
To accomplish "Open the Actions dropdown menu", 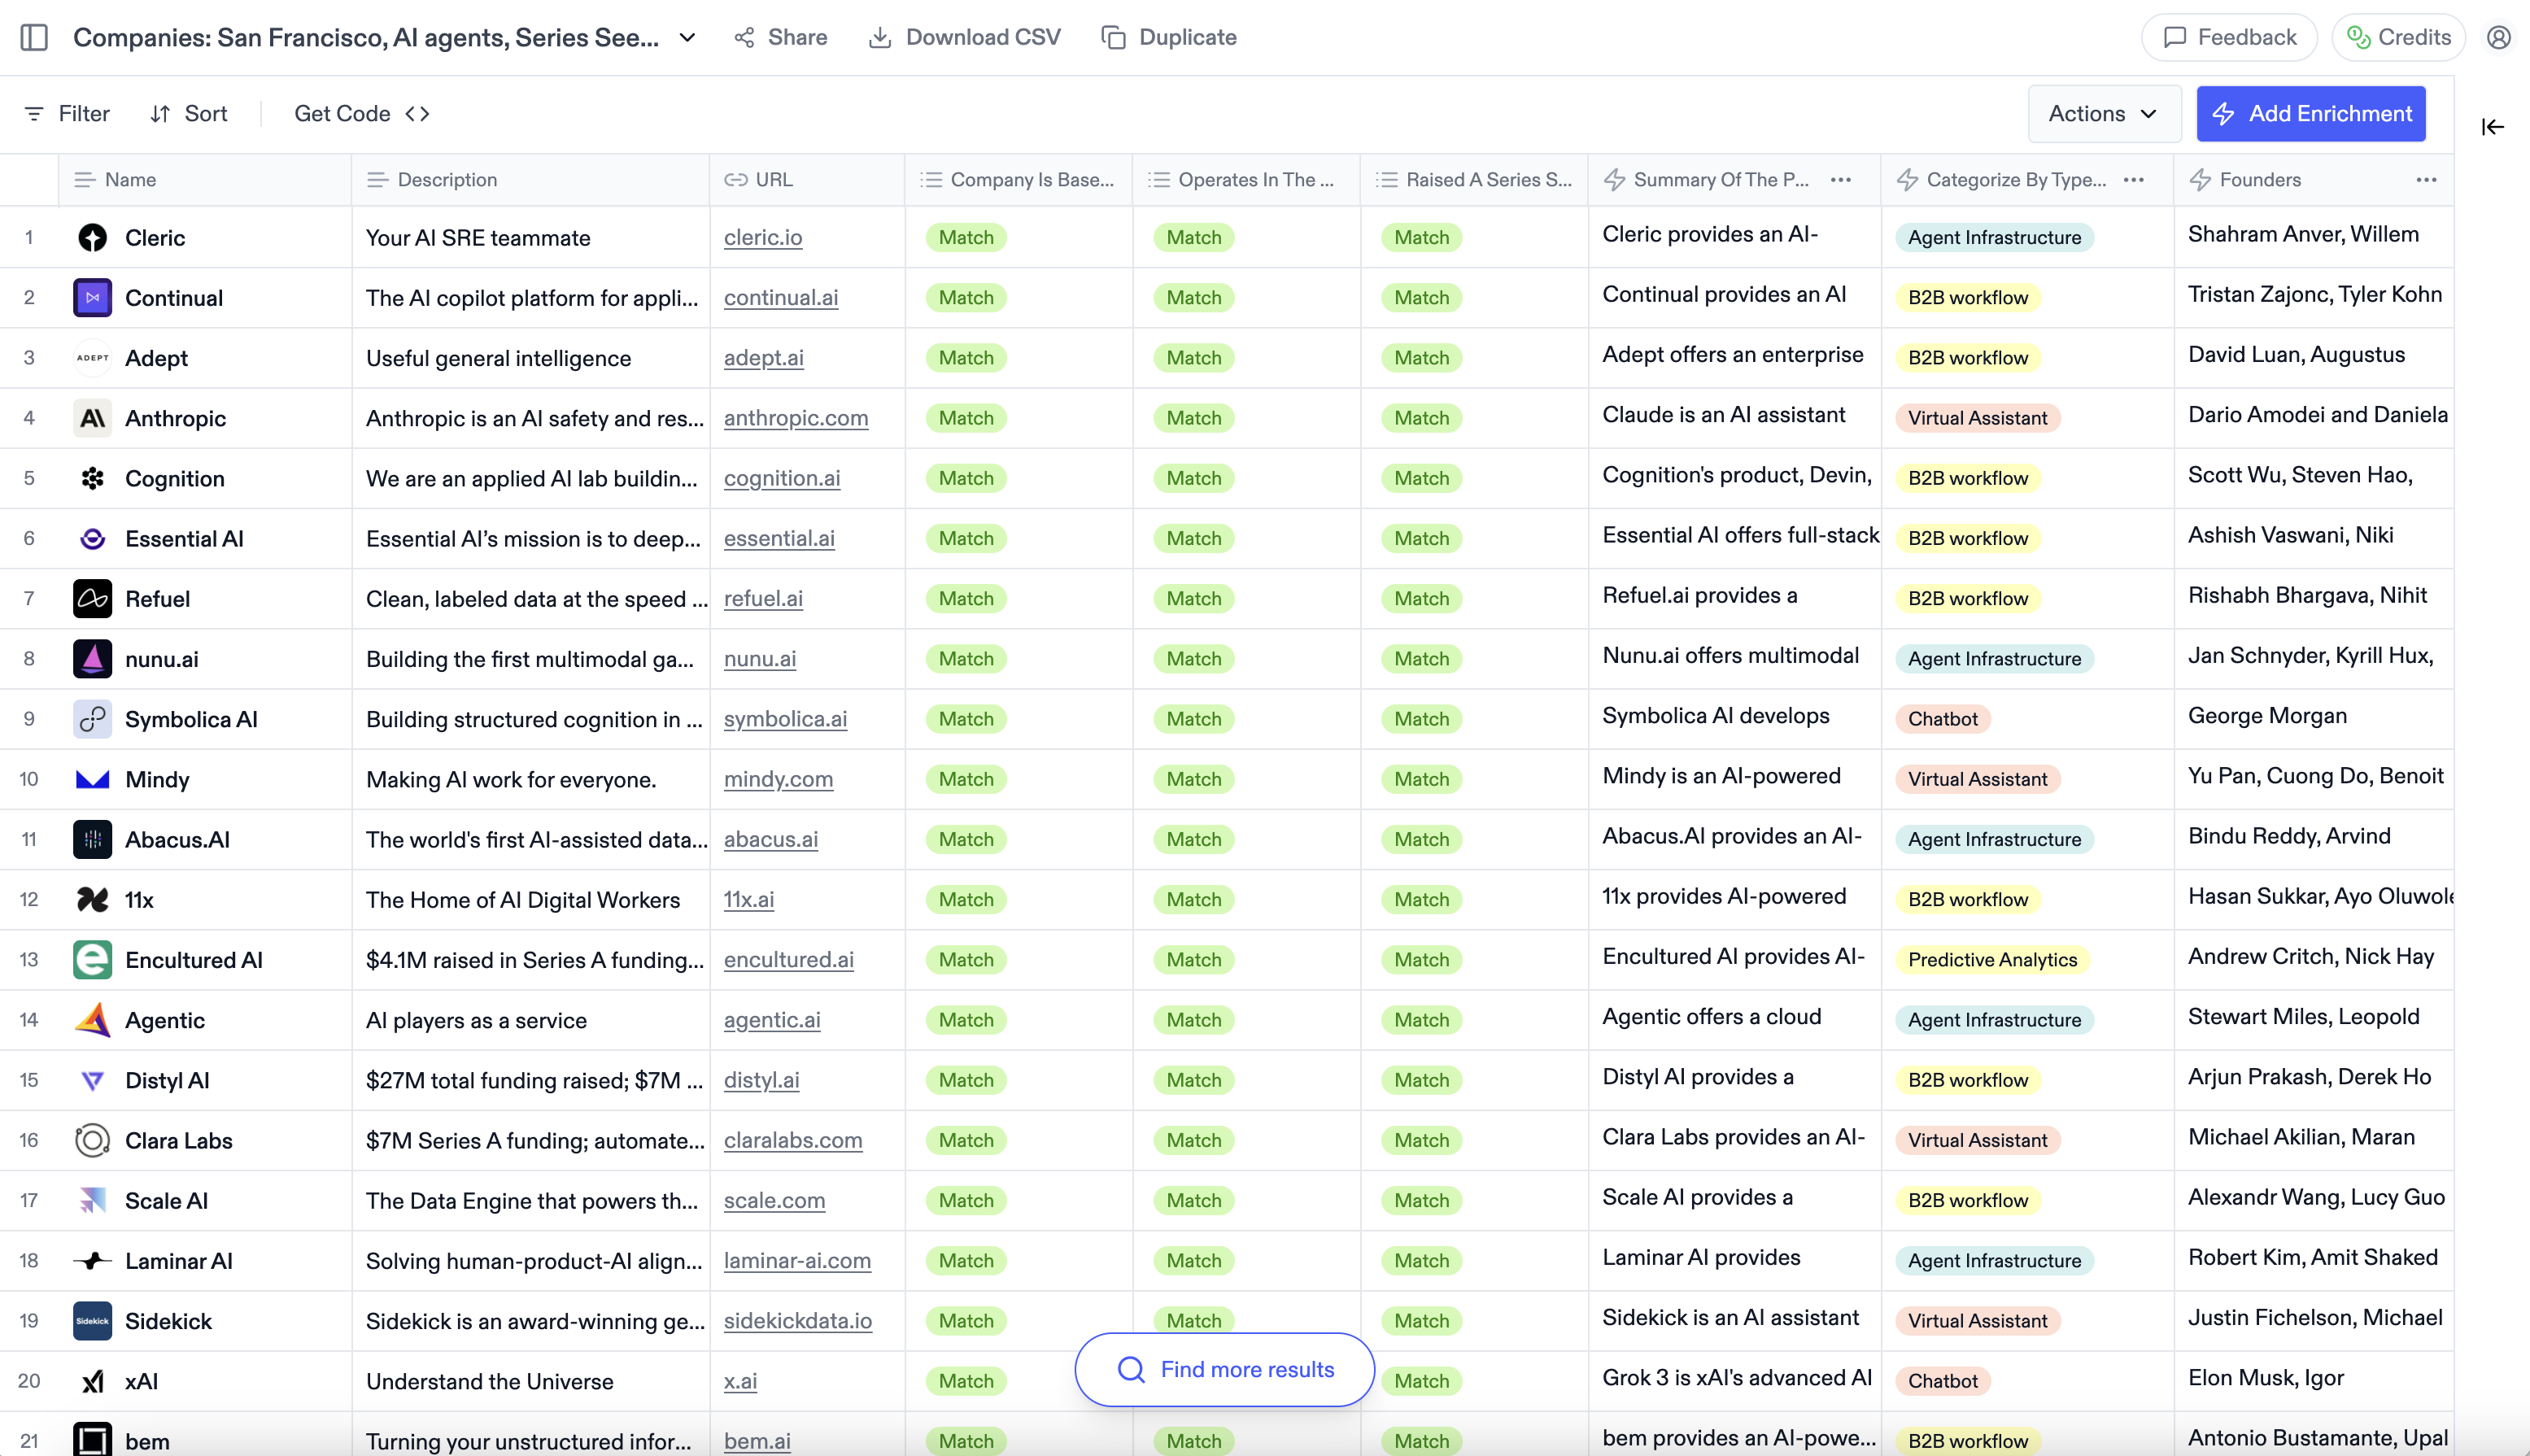I will 2103,114.
